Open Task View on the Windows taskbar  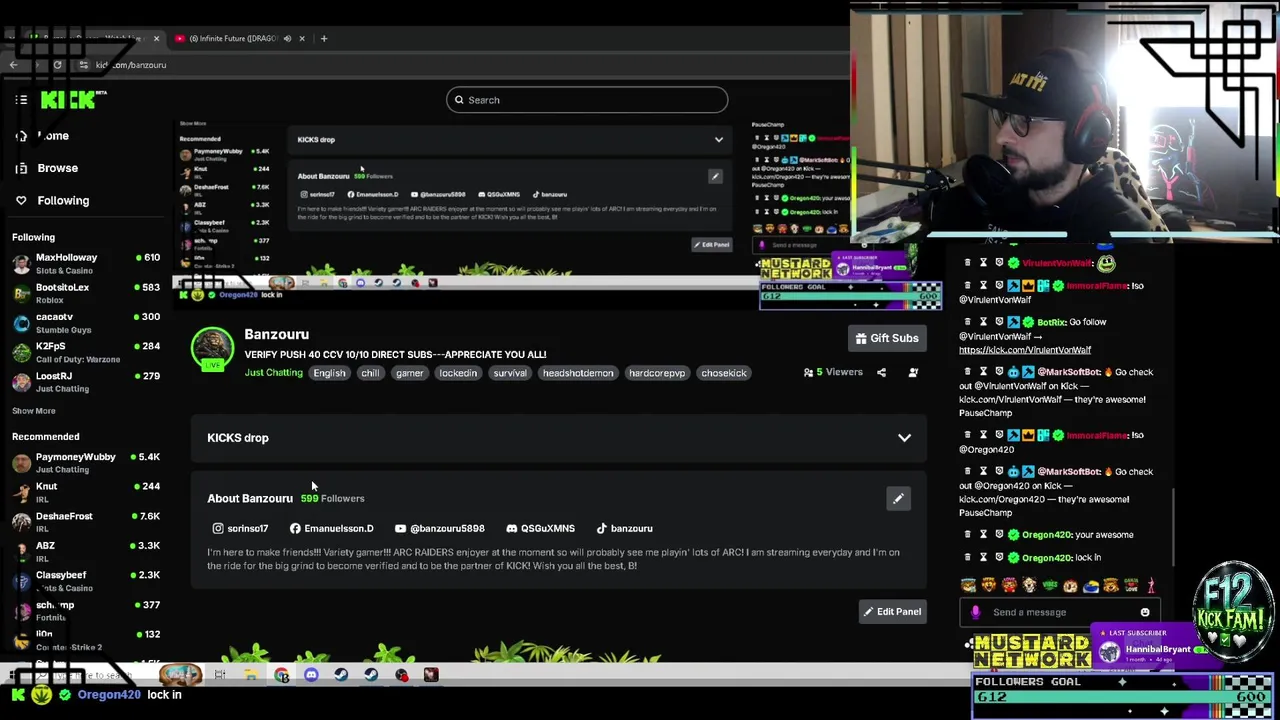point(220,675)
